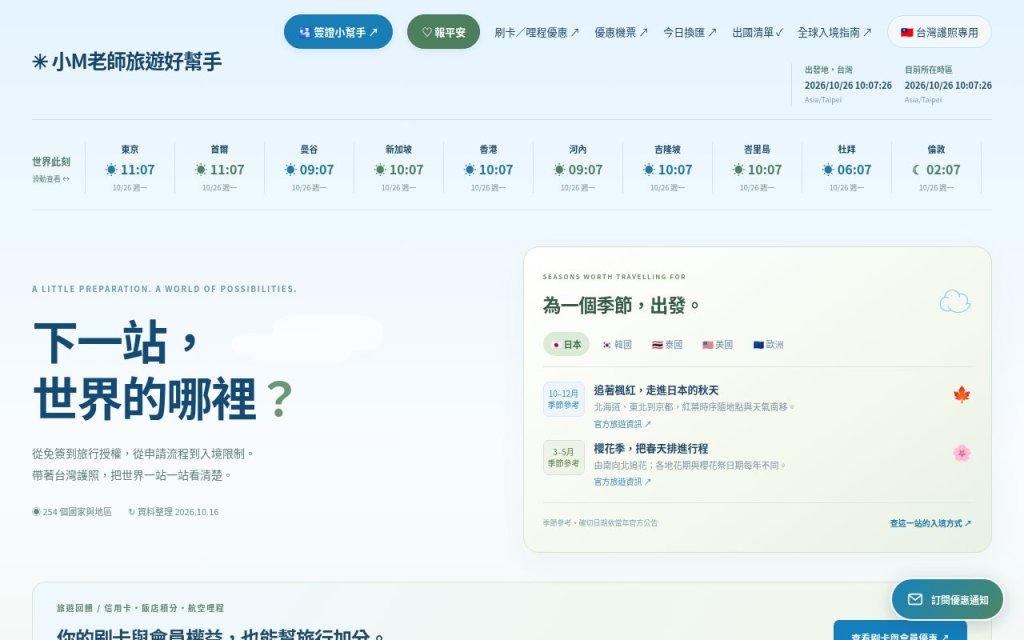Screen dimensions: 1024x640
Task: Click the 小M老師旅遊好幫手 site logo
Action: (x=127, y=61)
